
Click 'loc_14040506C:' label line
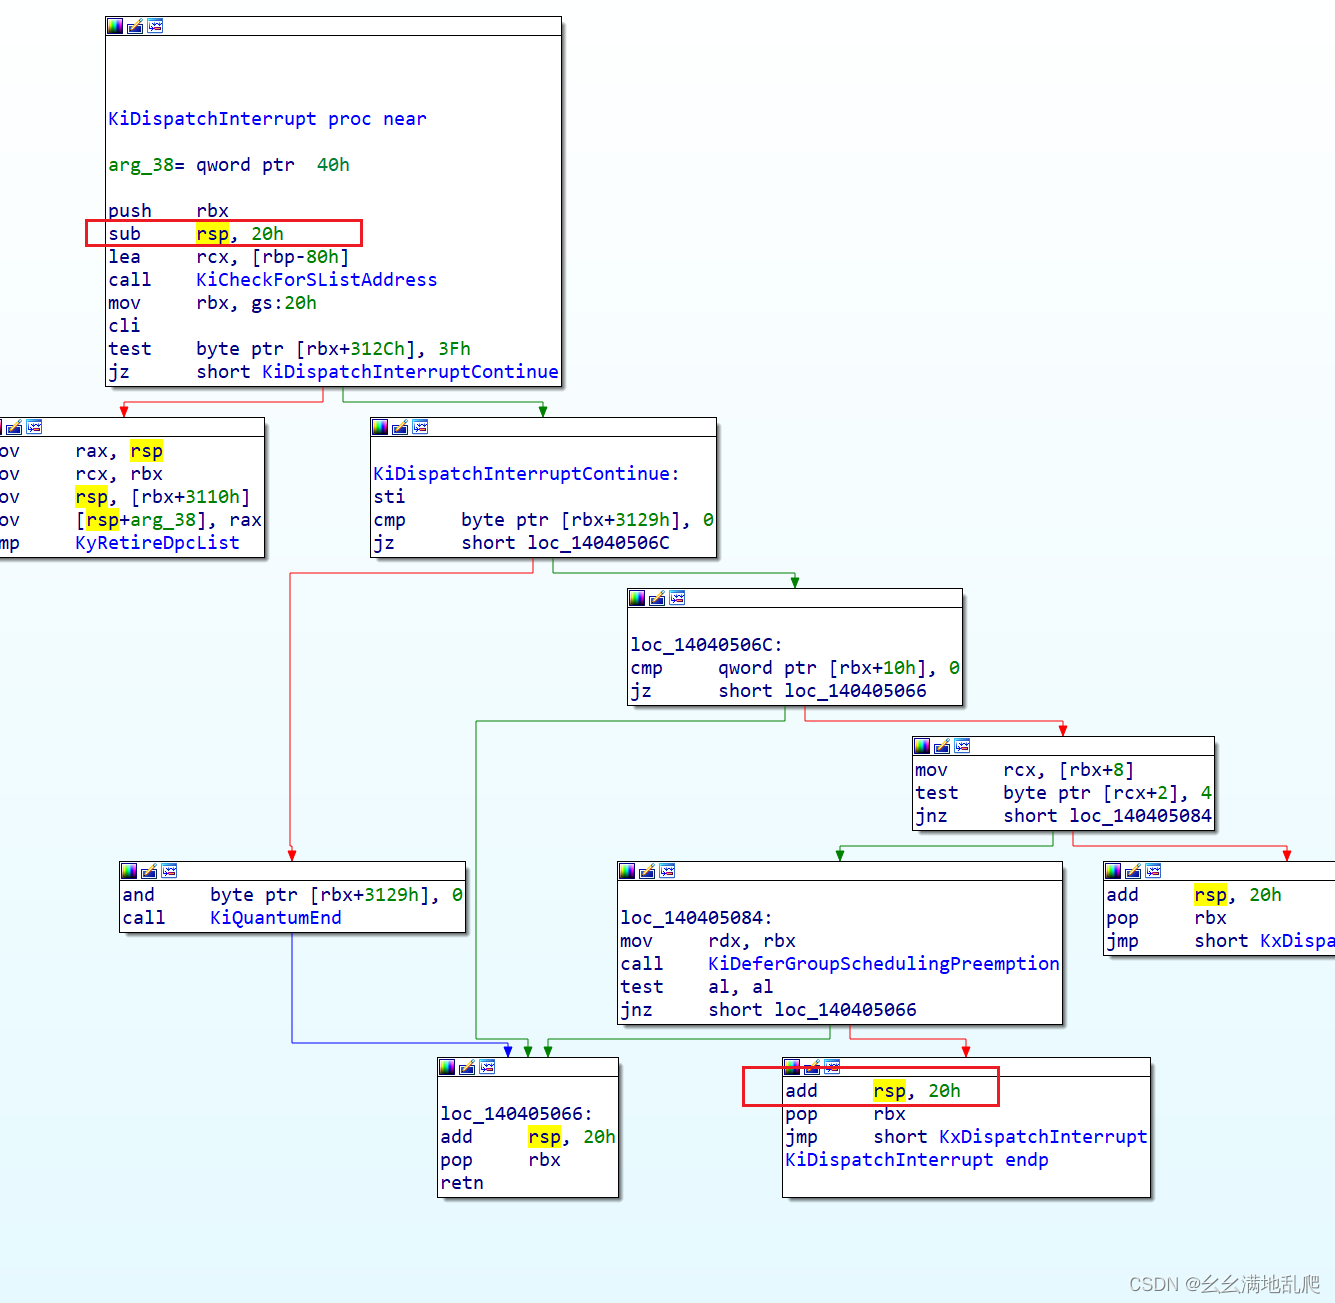click(707, 645)
